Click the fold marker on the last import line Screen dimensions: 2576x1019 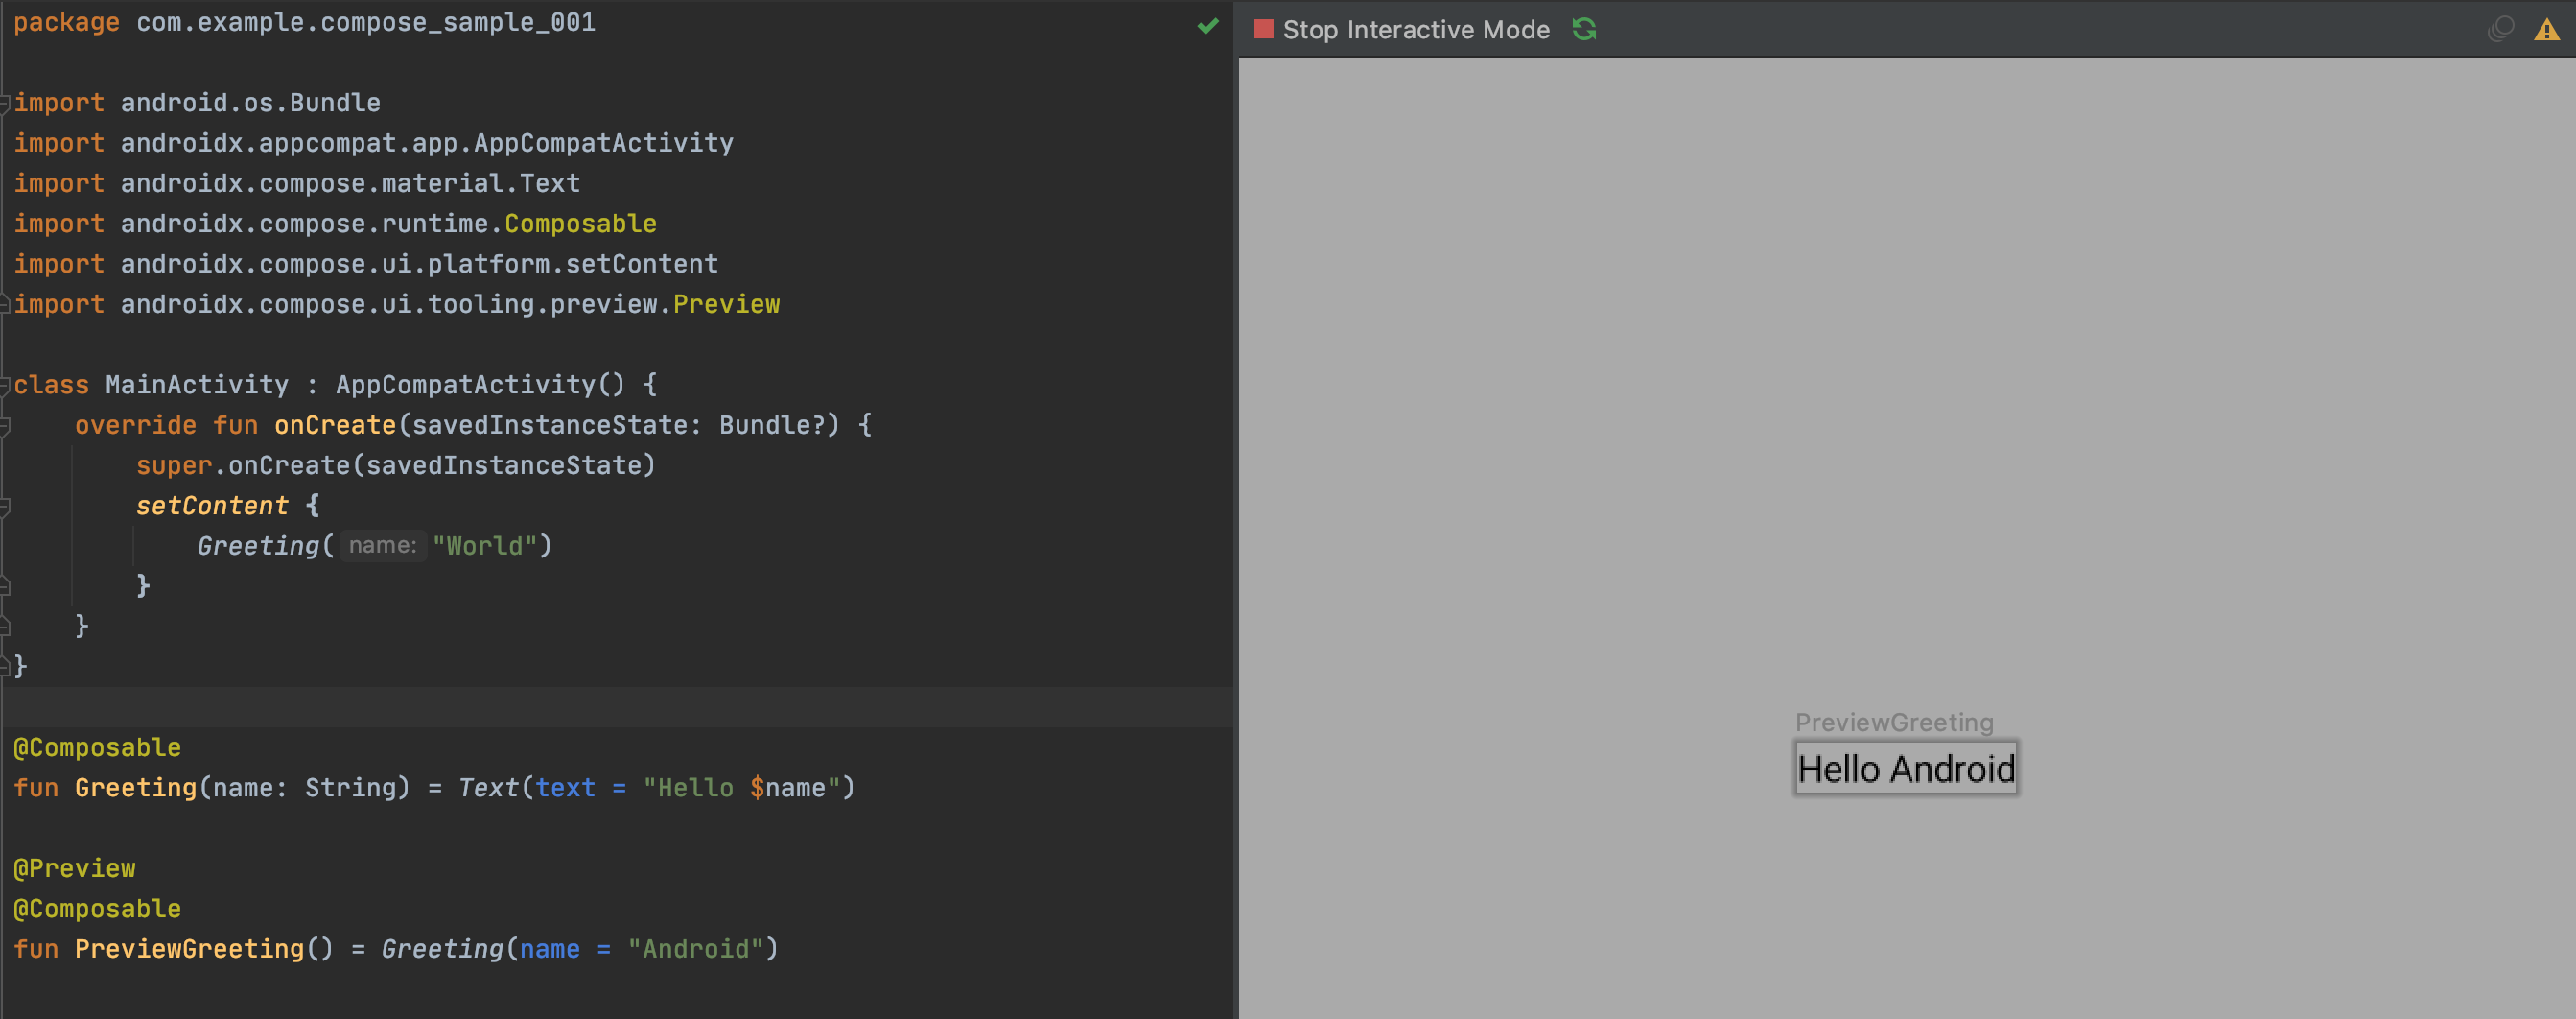5,304
